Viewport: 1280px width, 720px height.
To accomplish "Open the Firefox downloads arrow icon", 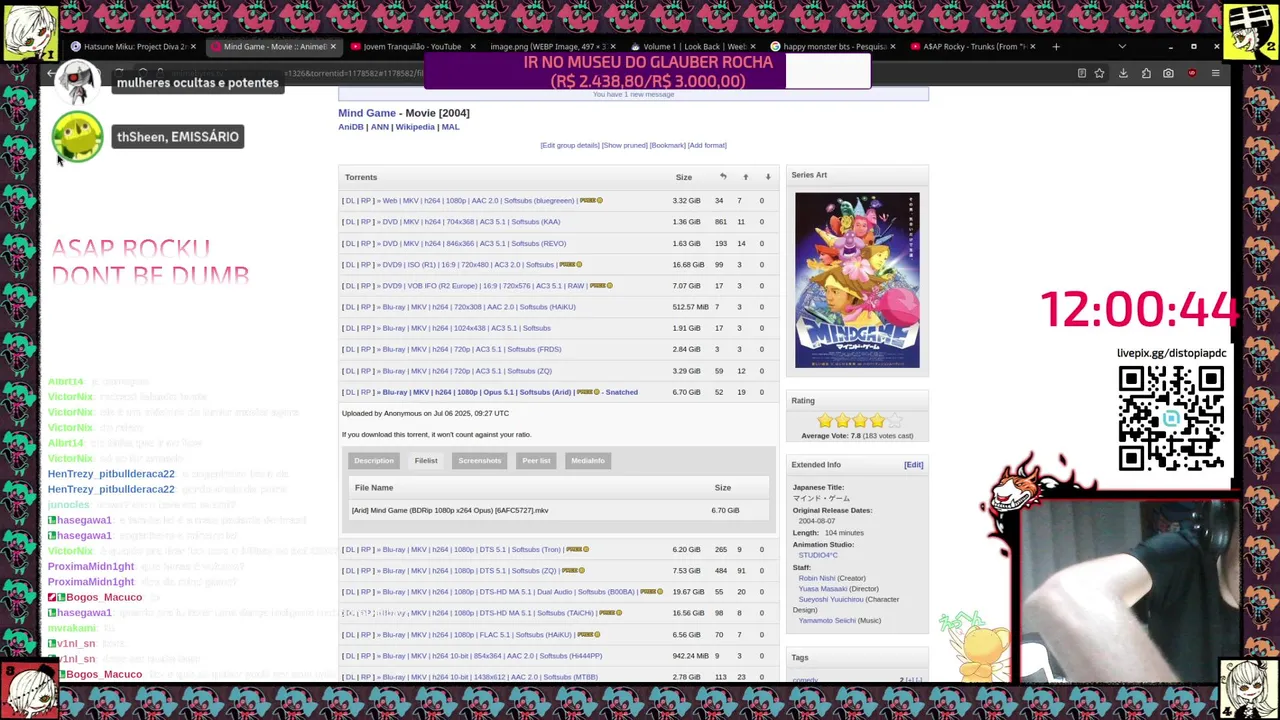I will coord(1123,73).
